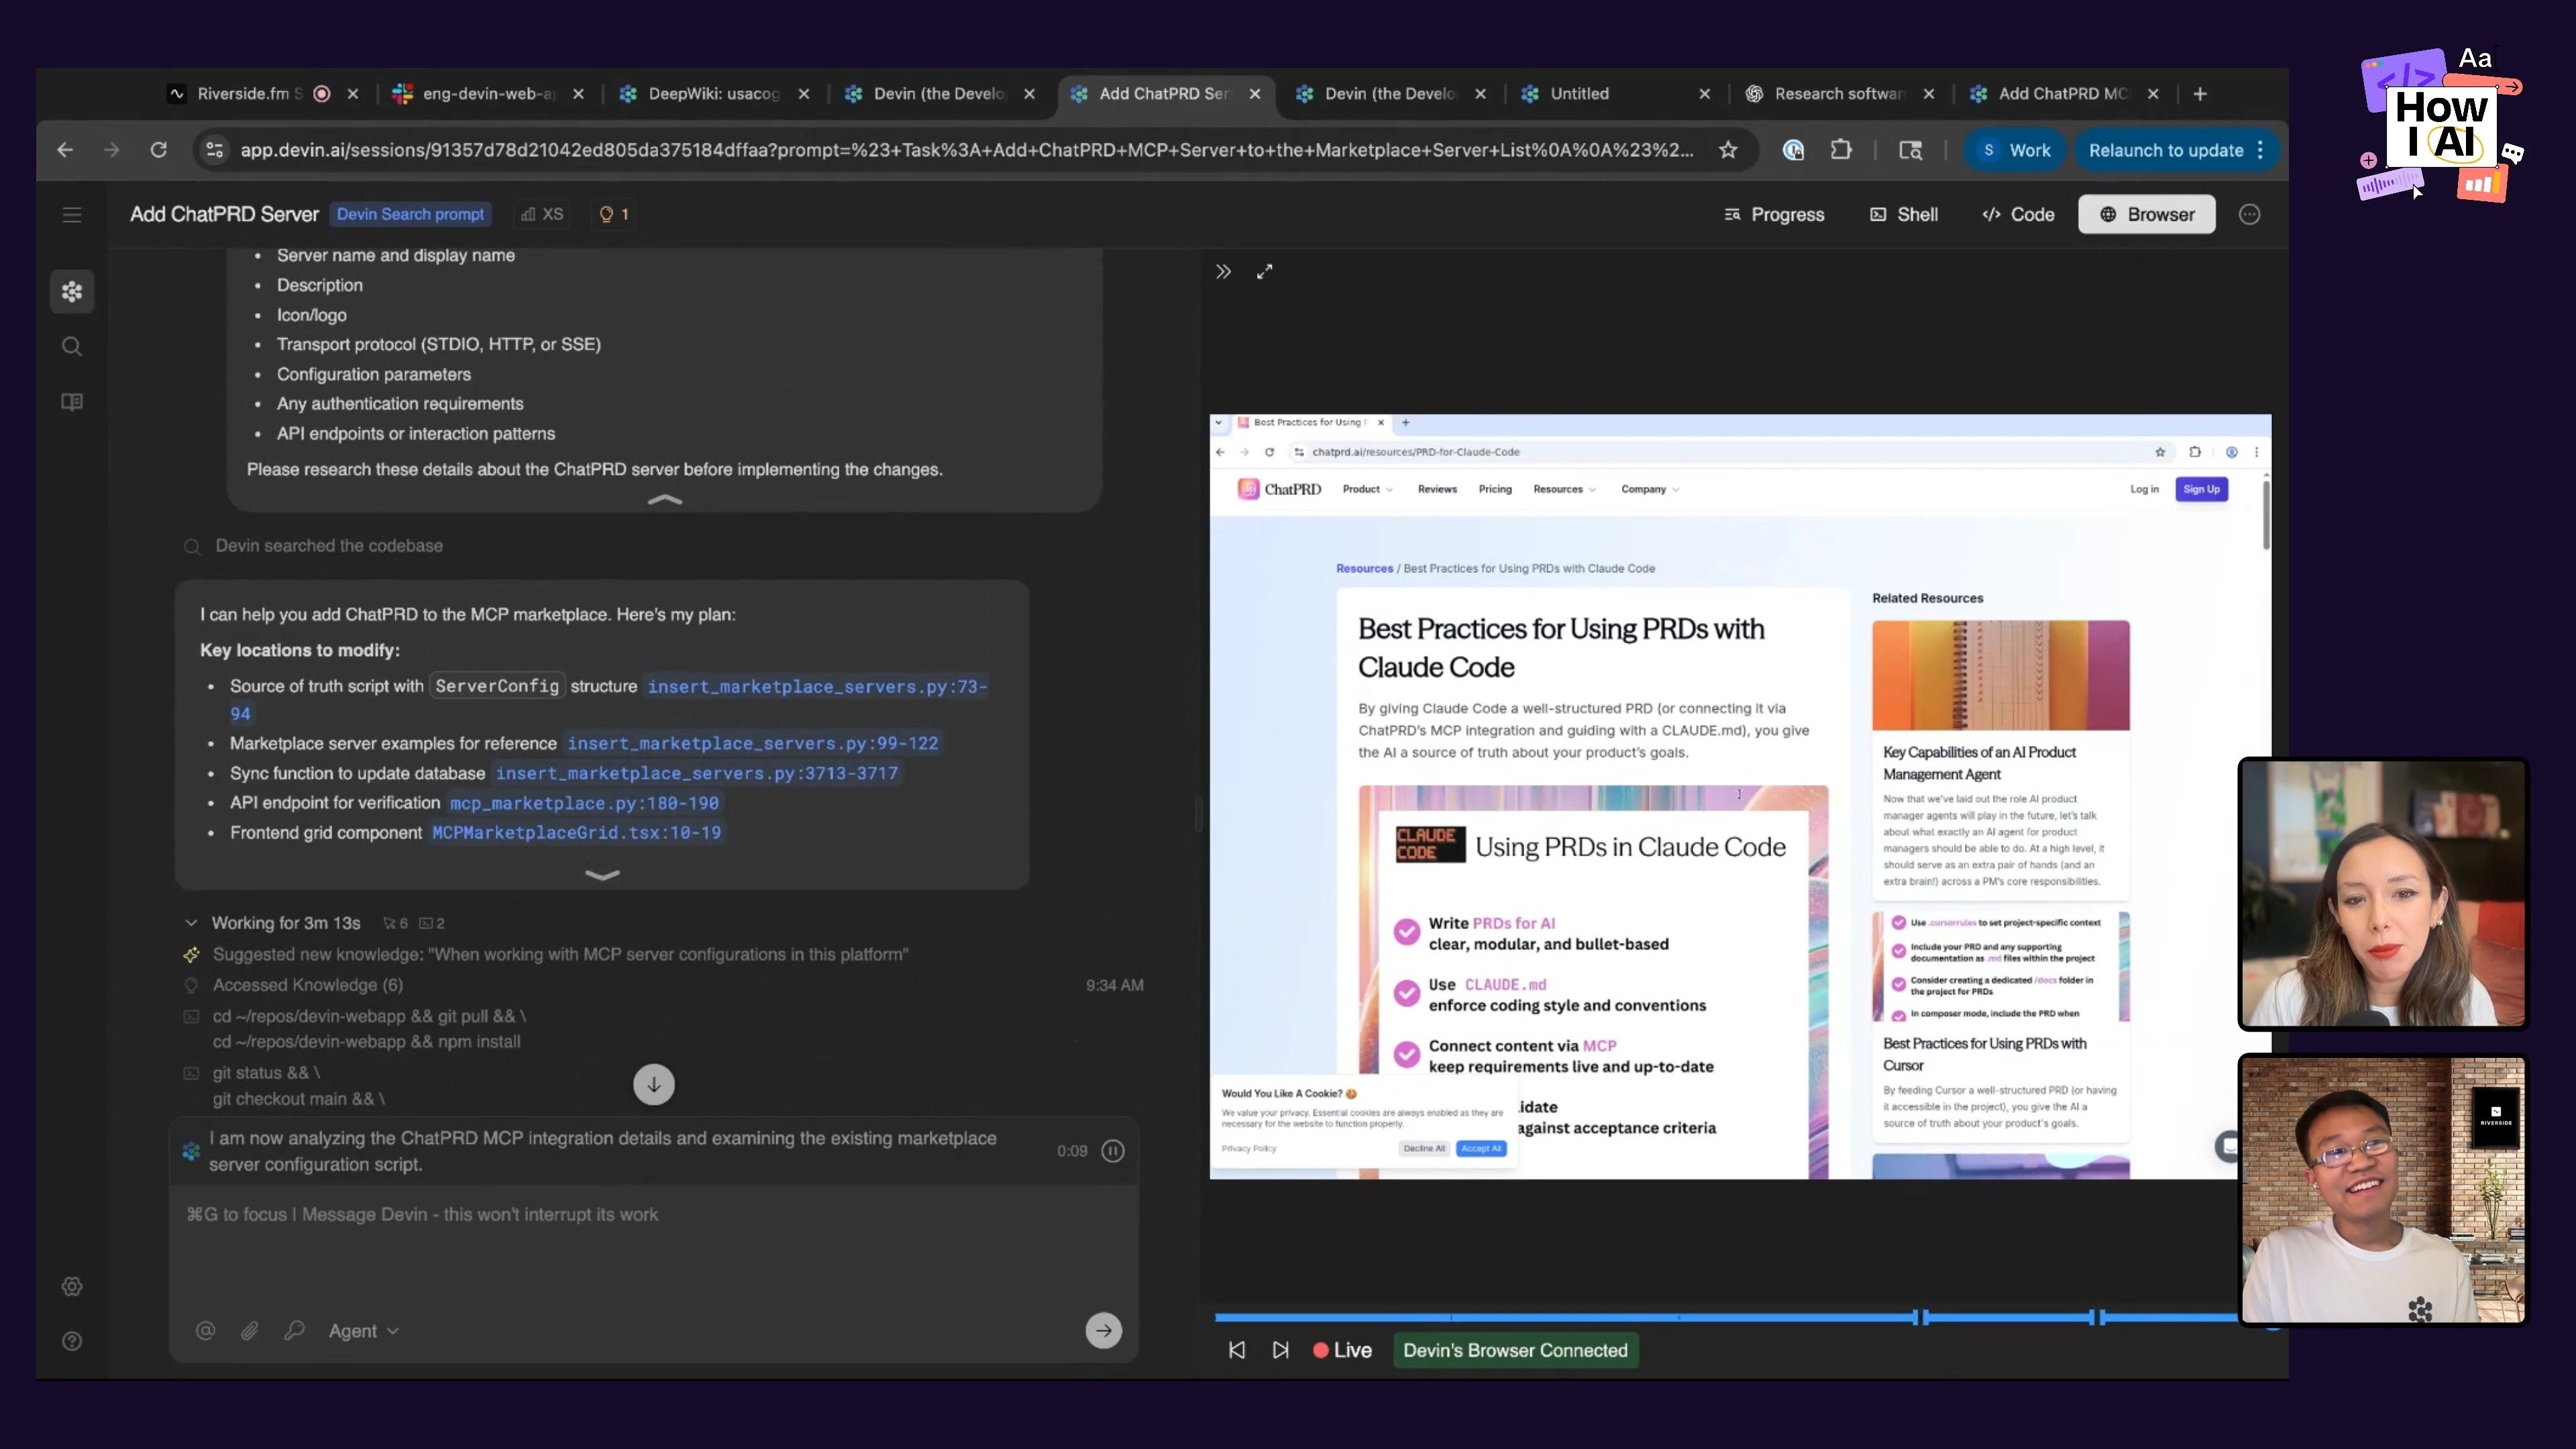2576x1449 pixels.
Task: Click the XS session size badge
Action: [542, 214]
